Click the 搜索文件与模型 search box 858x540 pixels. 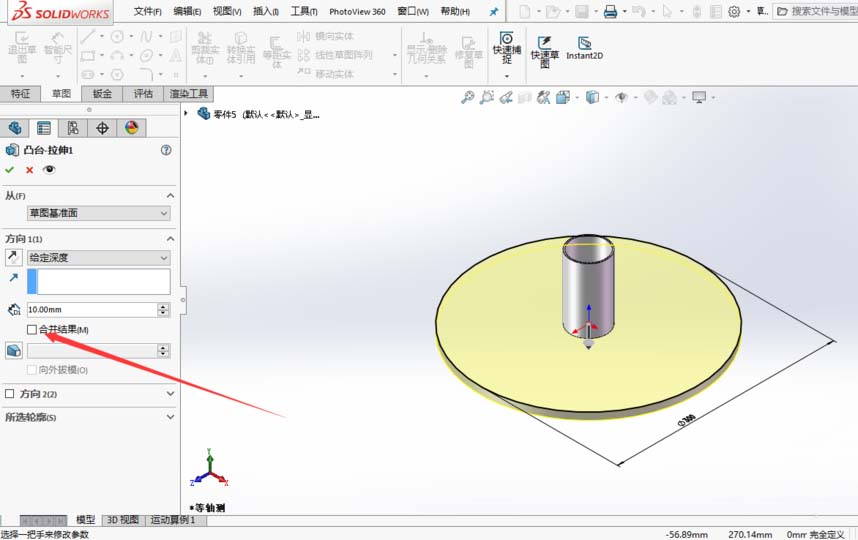[815, 11]
